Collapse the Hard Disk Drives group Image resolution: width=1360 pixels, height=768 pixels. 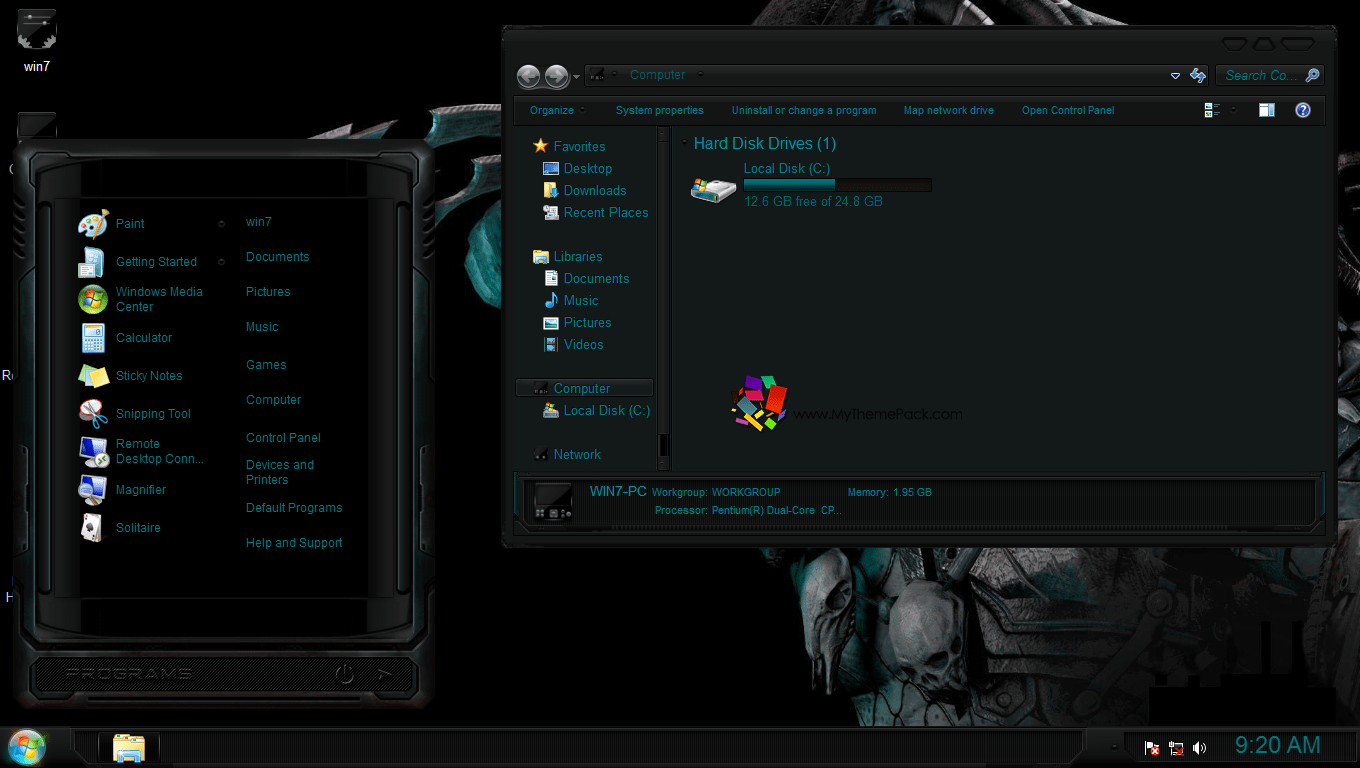684,143
